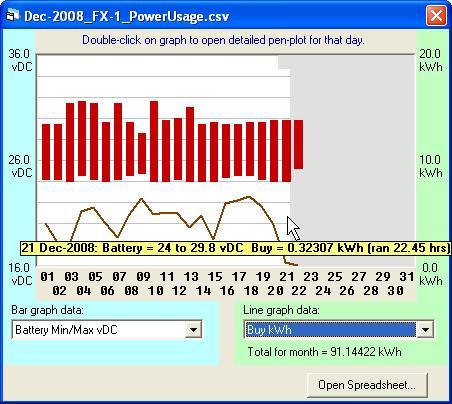
Task: Click day label 15 on the x-axis
Action: point(215,277)
